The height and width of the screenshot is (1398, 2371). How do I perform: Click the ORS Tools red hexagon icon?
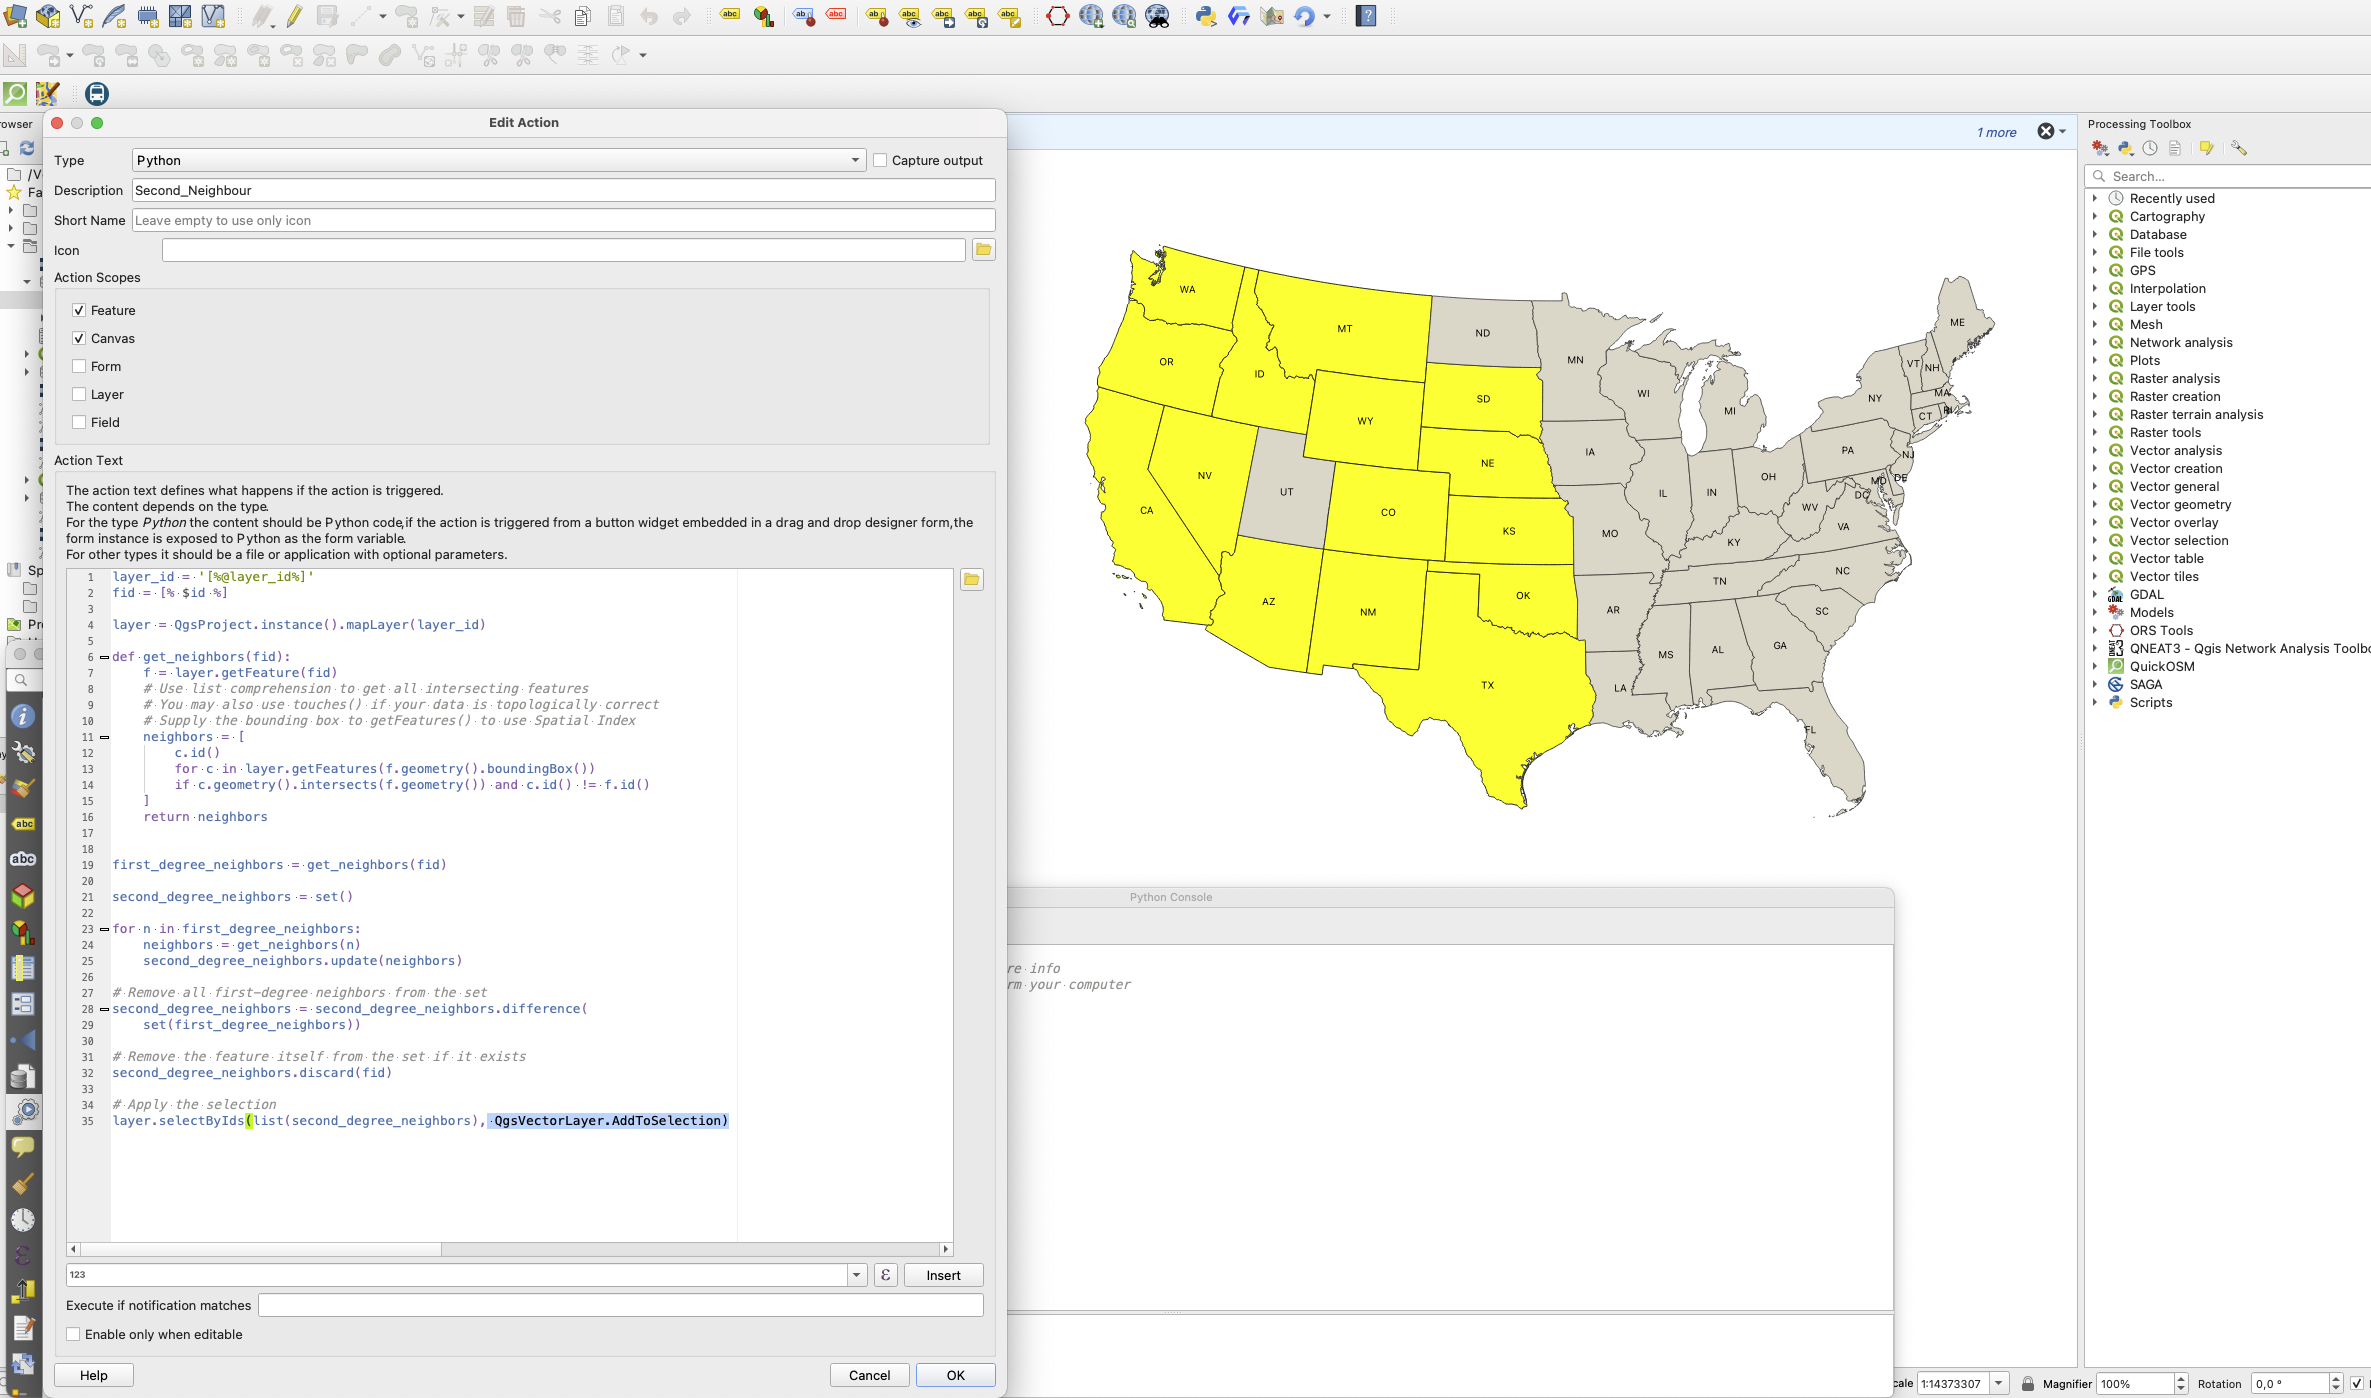click(1057, 16)
